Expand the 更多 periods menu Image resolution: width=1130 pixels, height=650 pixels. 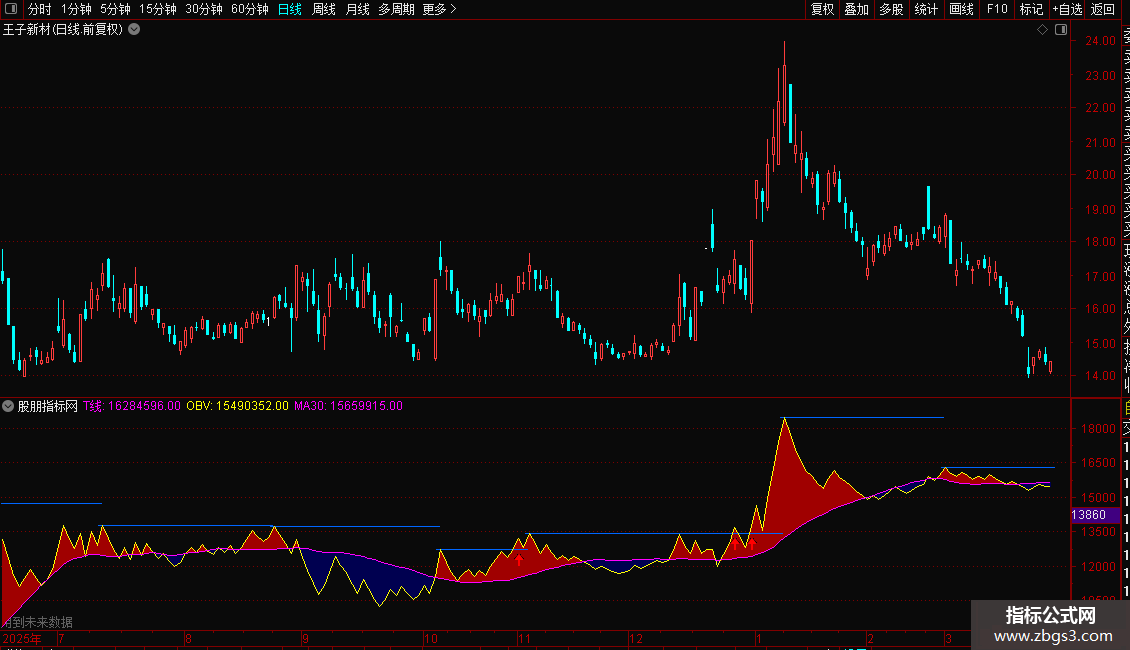(440, 9)
